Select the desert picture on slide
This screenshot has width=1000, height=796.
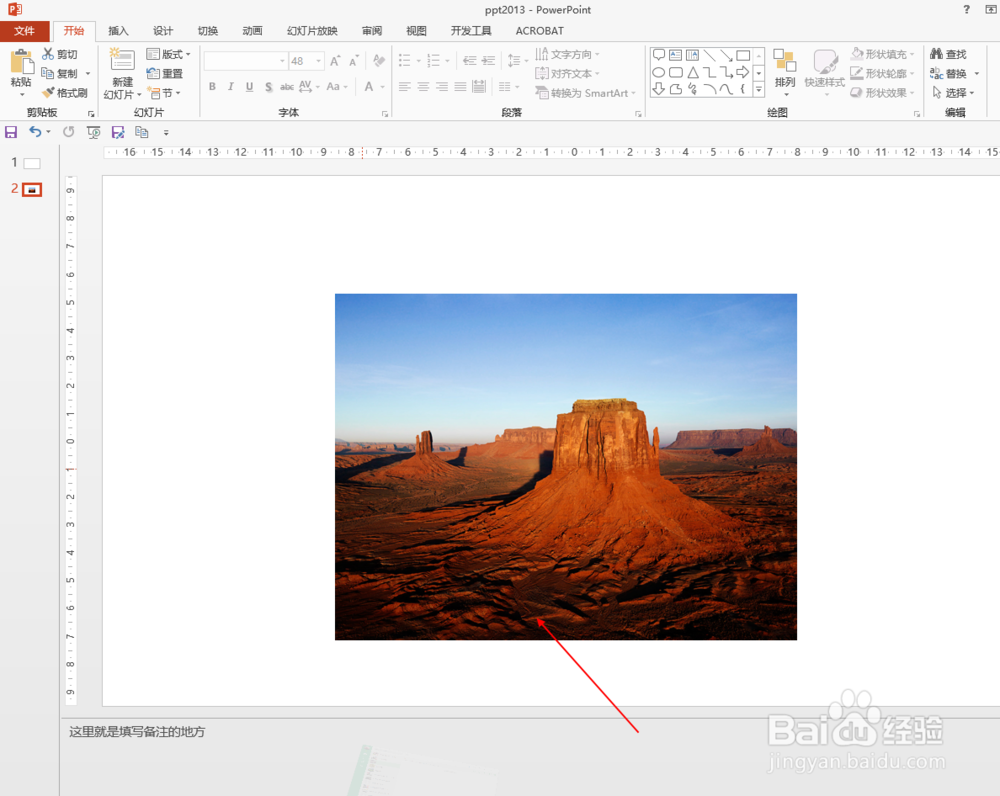(x=566, y=466)
